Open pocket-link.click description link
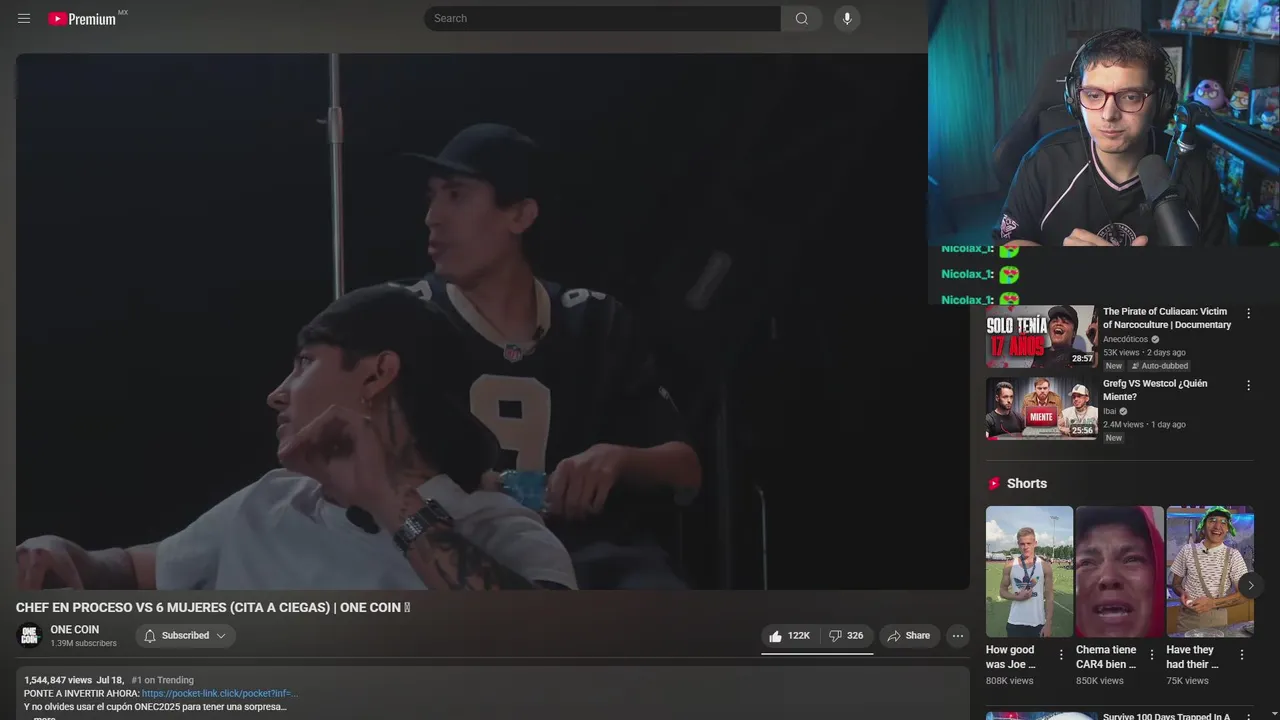The image size is (1280, 720). tap(220, 693)
